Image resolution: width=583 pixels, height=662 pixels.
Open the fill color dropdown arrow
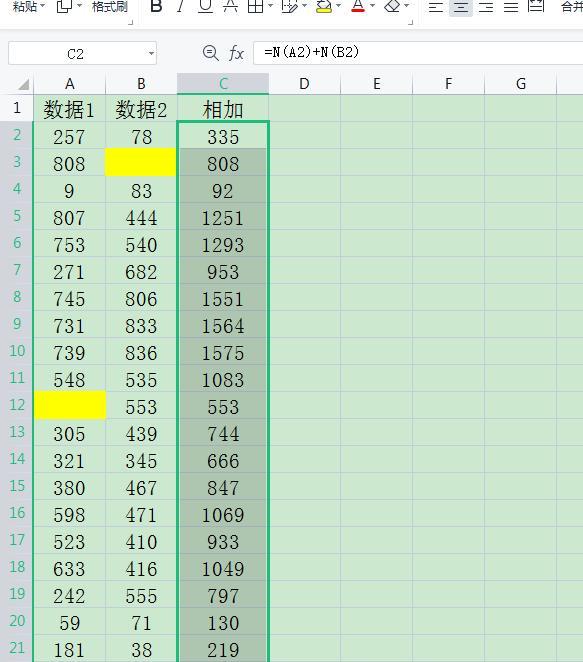click(x=339, y=6)
